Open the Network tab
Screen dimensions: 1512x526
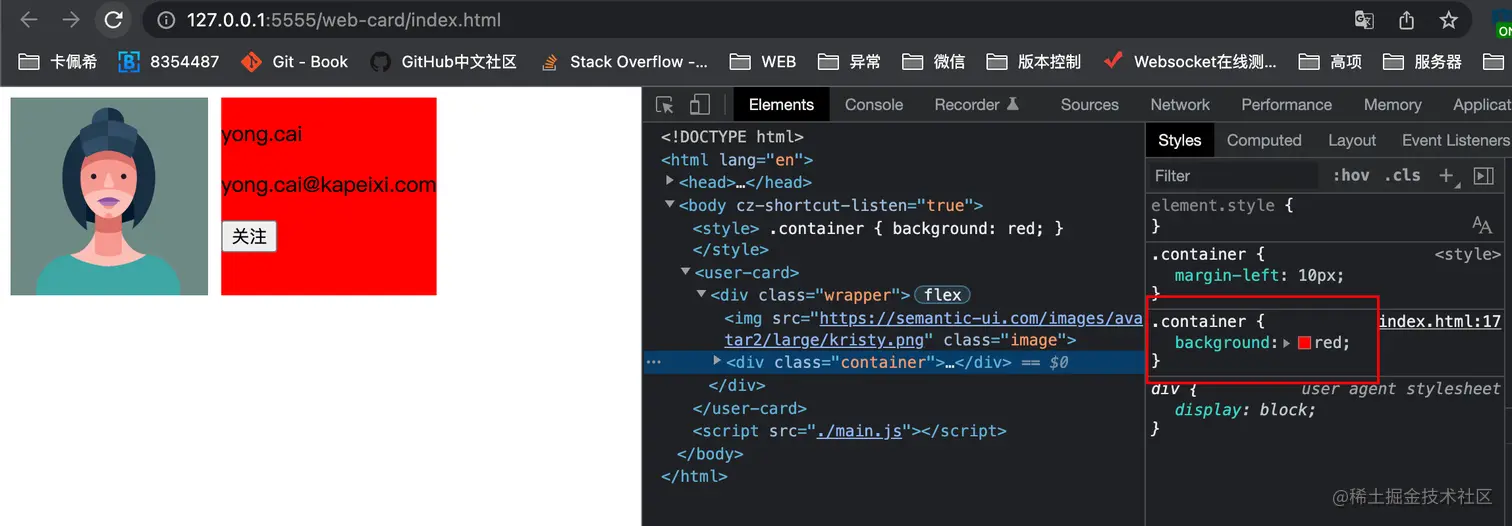pos(1180,104)
